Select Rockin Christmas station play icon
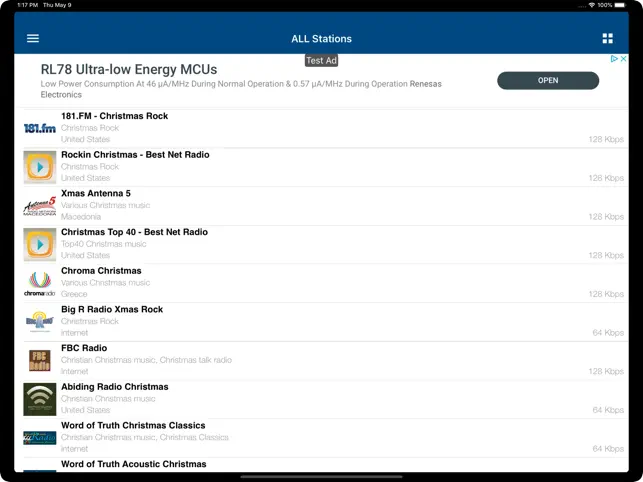This screenshot has width=643, height=482. [39, 167]
